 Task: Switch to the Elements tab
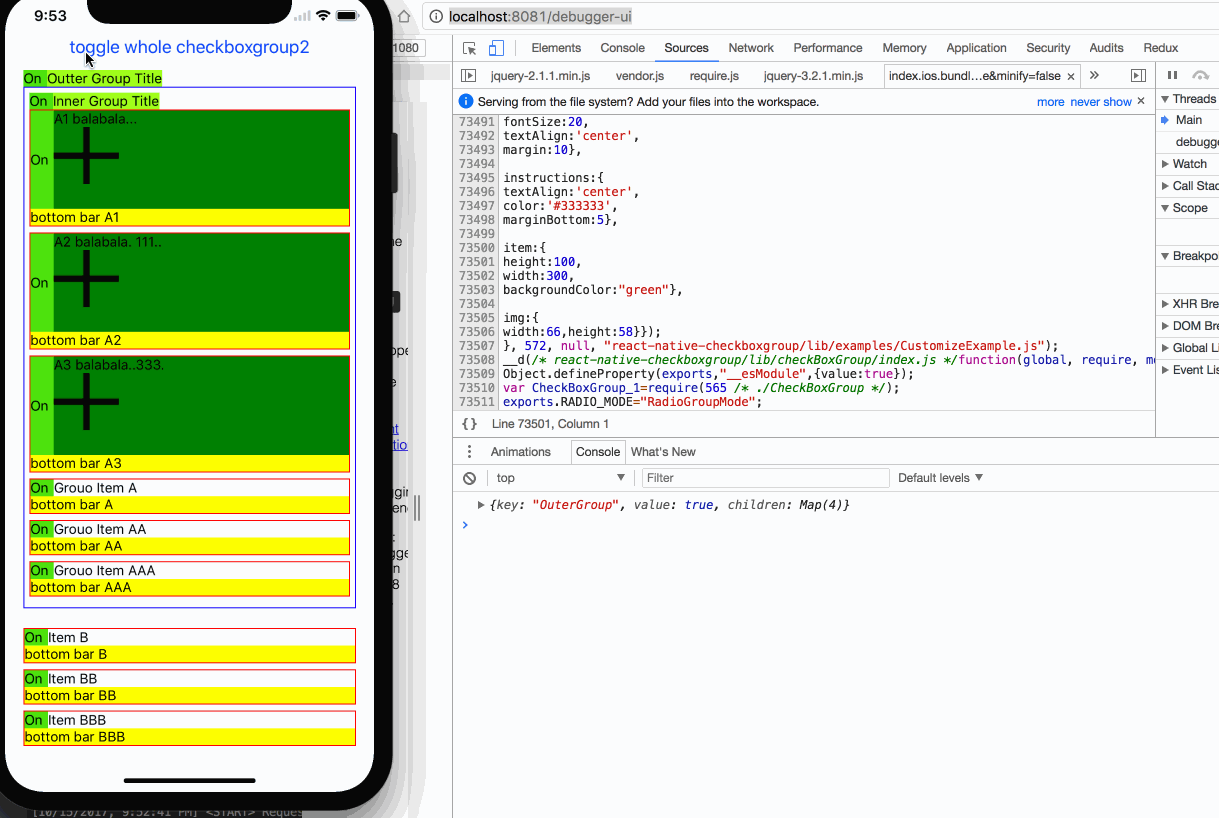(556, 48)
